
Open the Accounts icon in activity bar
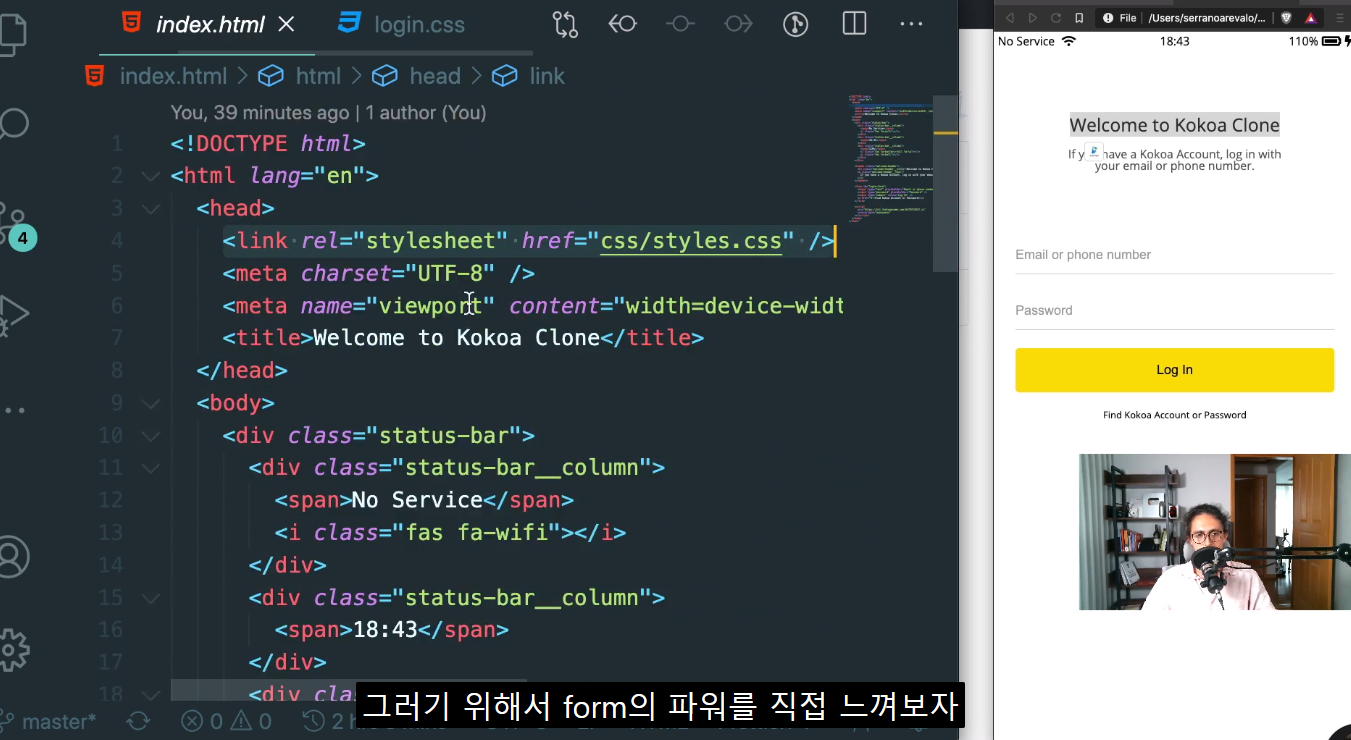pyautogui.click(x=13, y=557)
